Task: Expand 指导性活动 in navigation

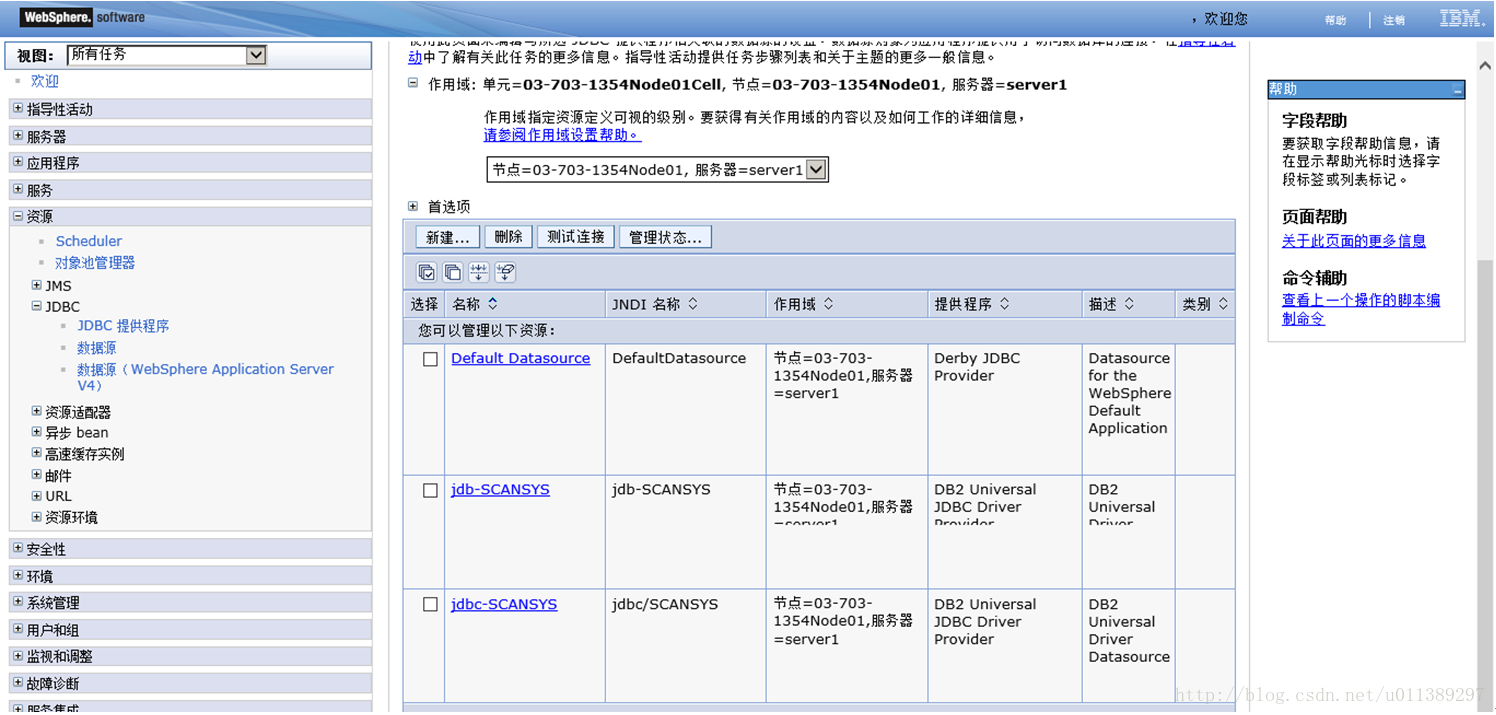Action: (18, 109)
